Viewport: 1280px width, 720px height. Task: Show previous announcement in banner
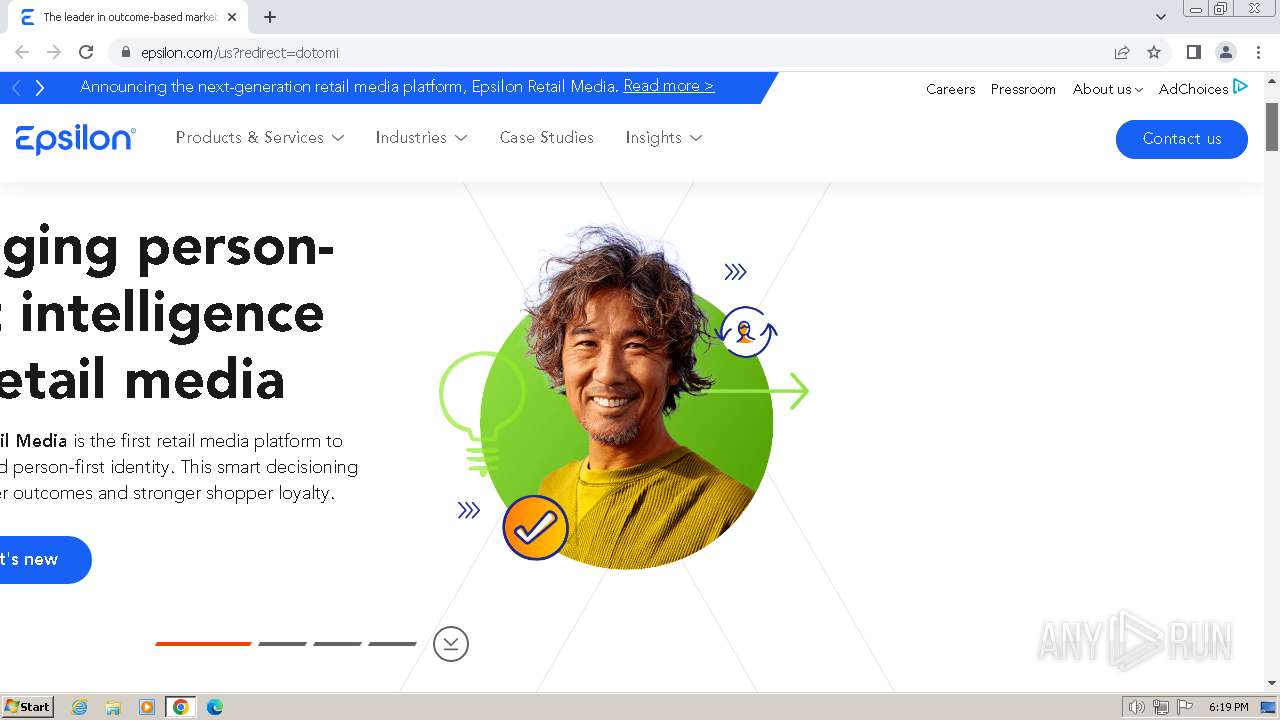16,88
